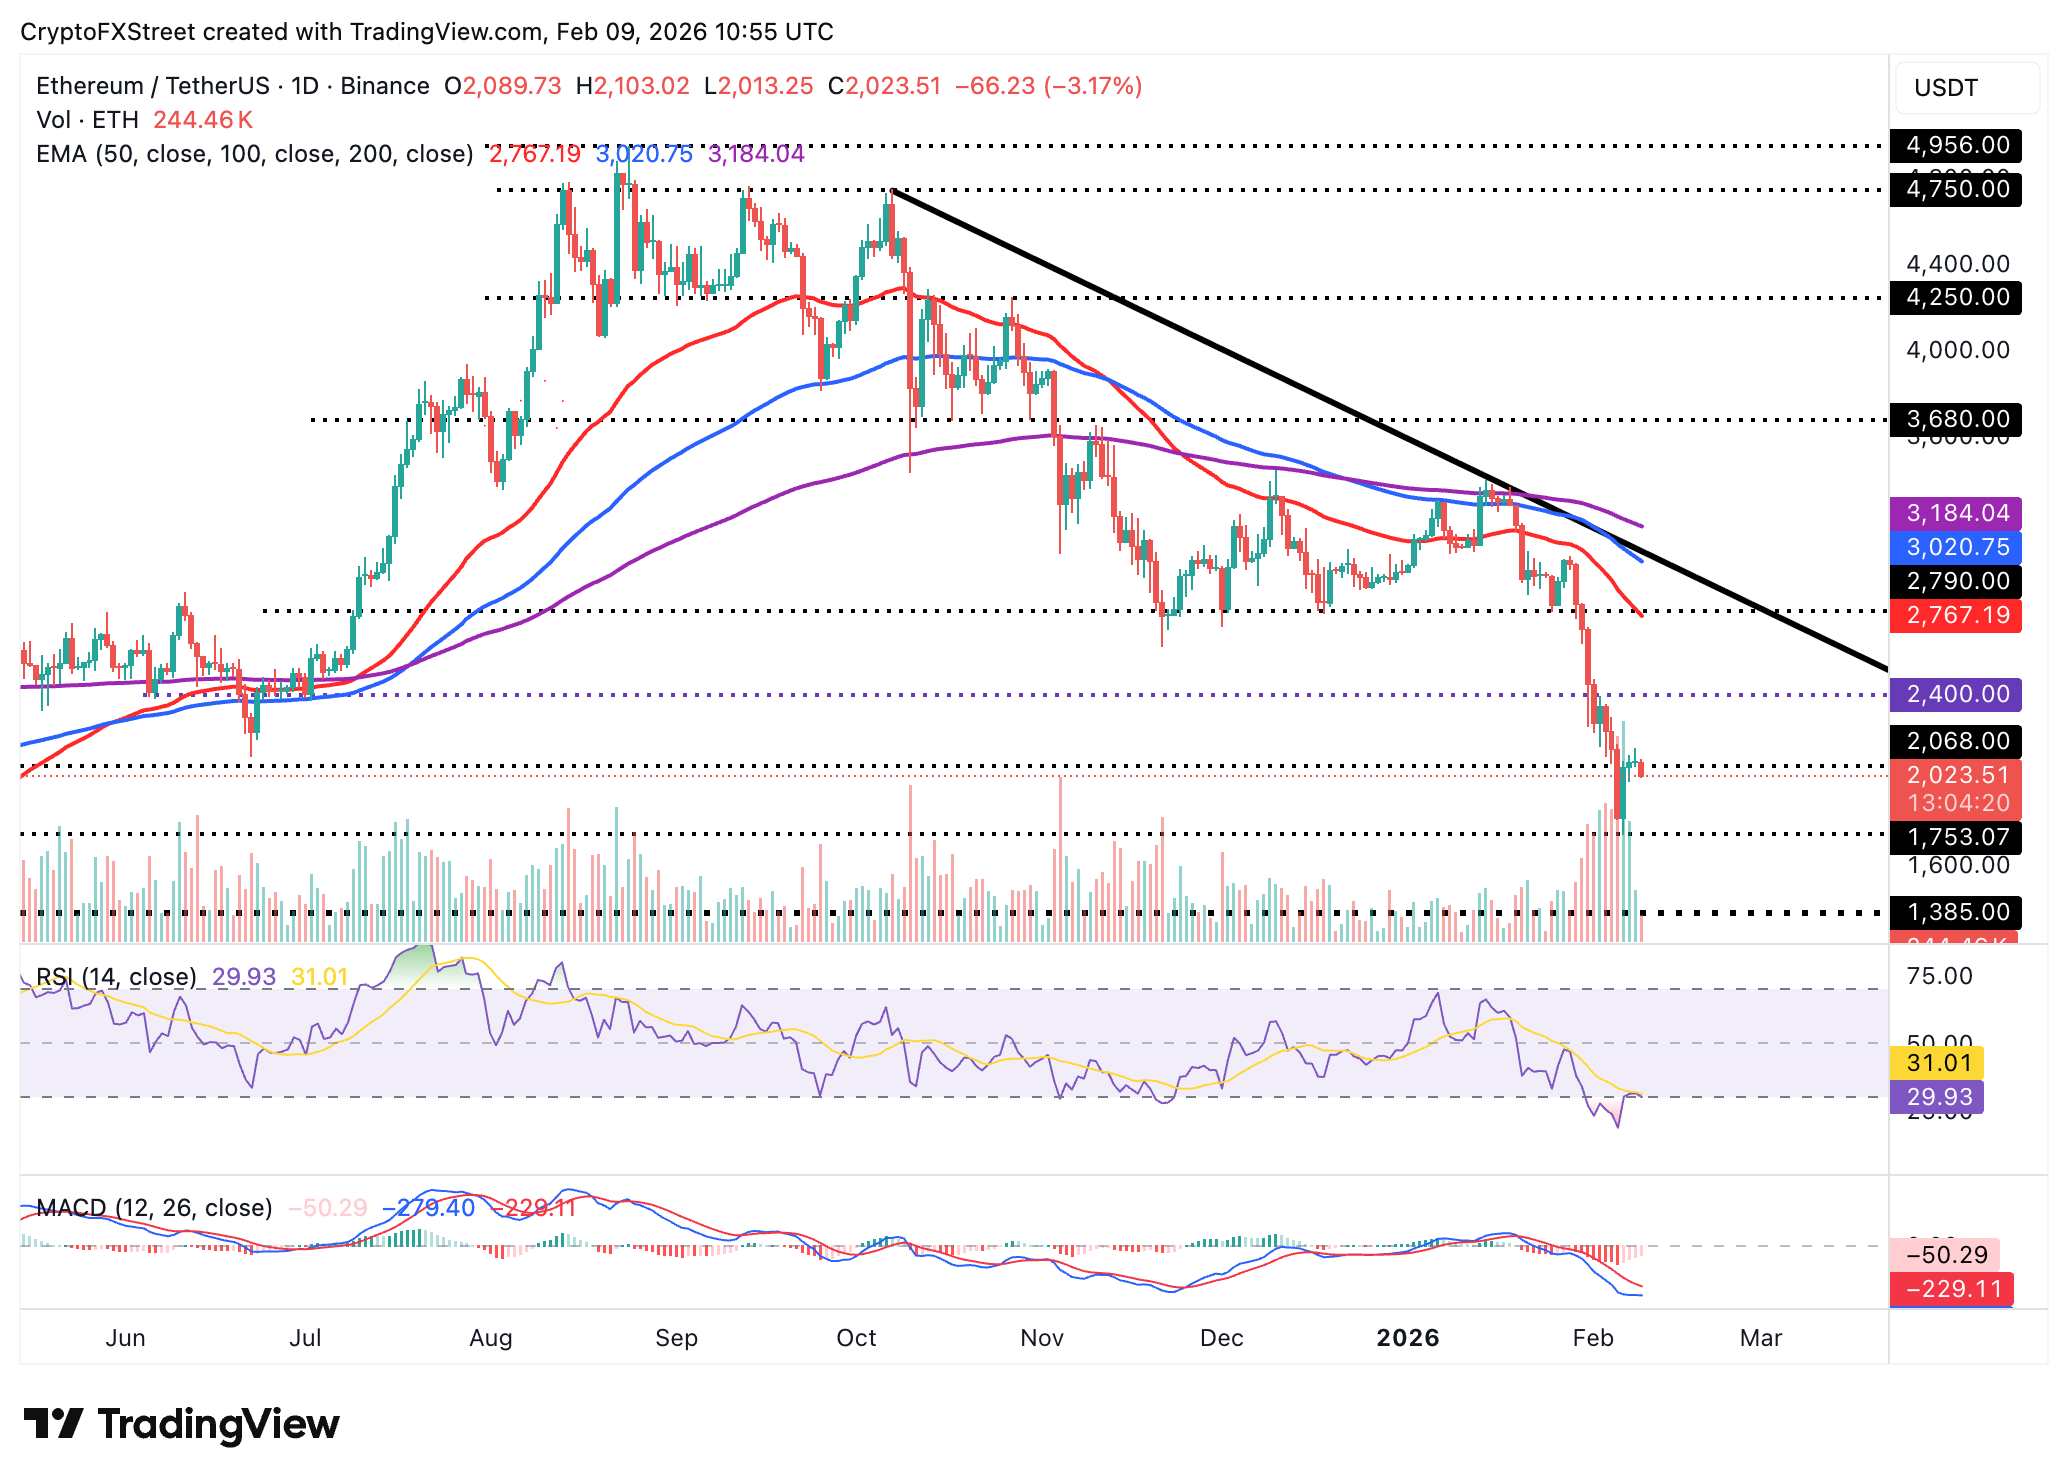Select the purple 2,400.00 level label
The width and height of the screenshot is (2068, 1484).
[x=1955, y=694]
